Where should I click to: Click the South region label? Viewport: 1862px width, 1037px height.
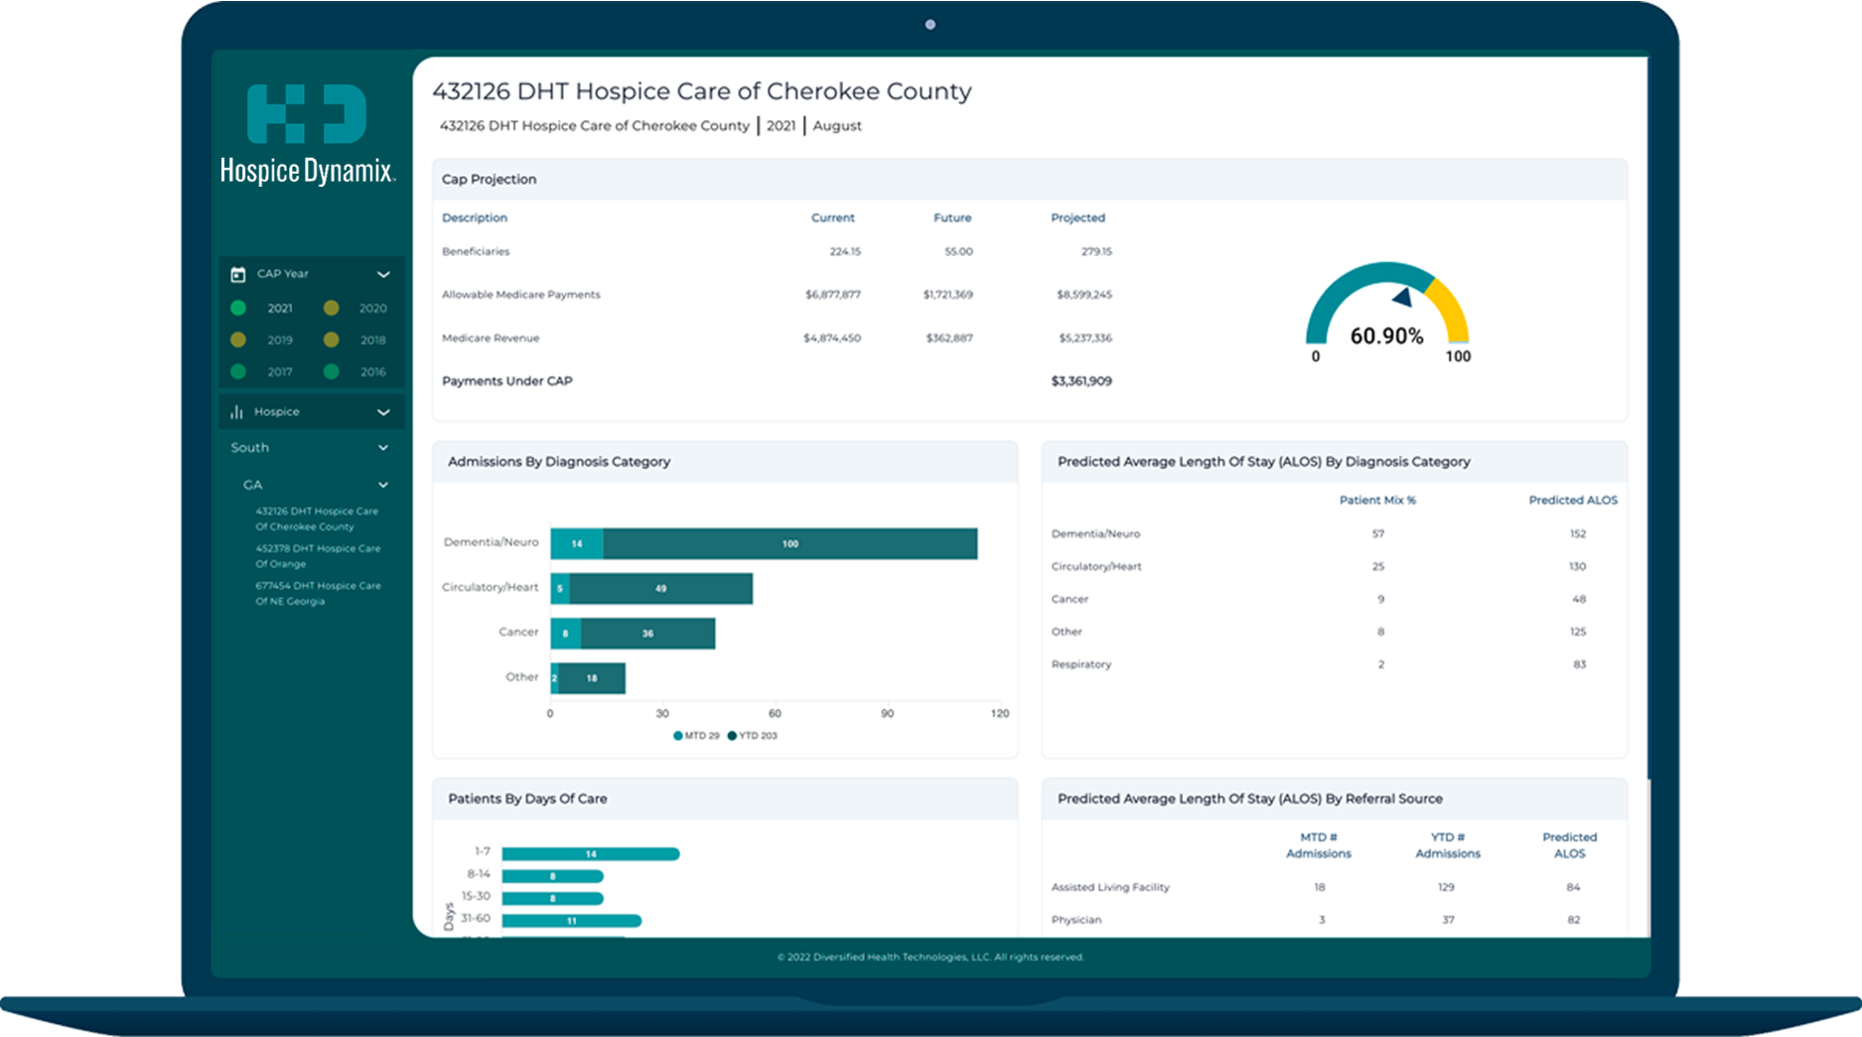pos(250,448)
